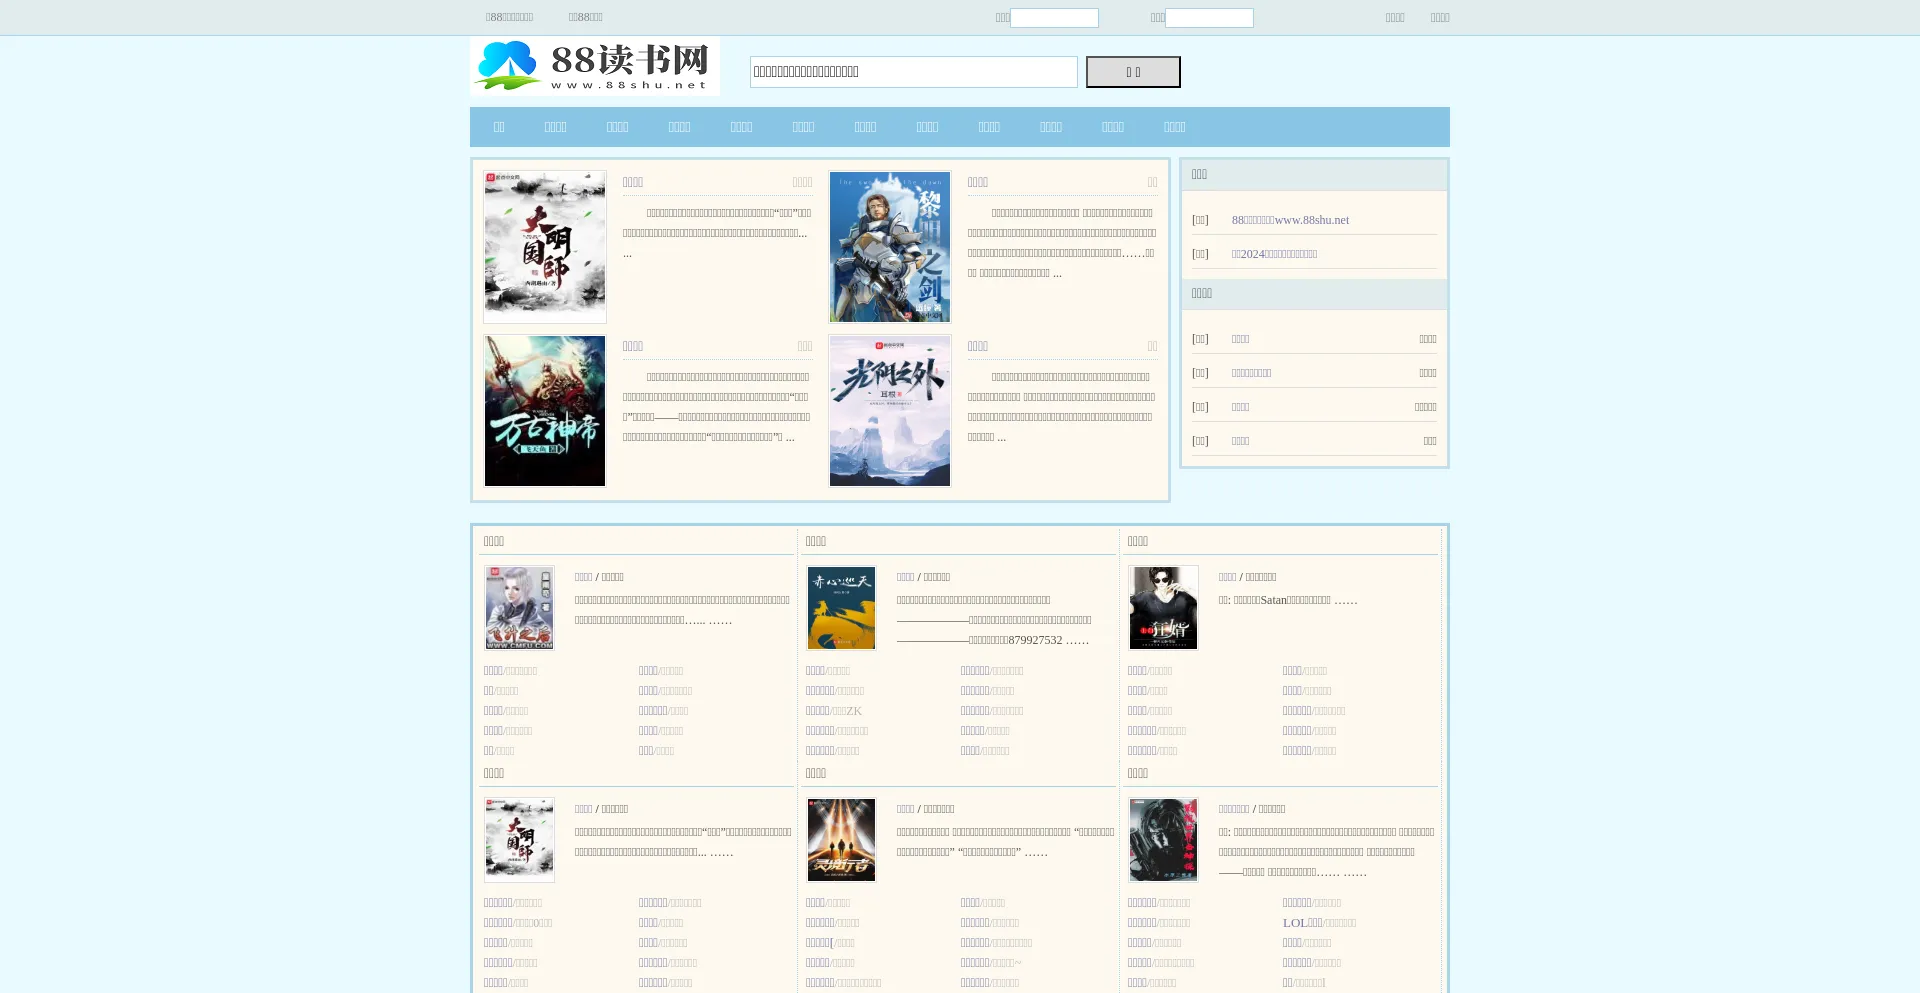Click the leftmost link in the very top bar
This screenshot has width=1920, height=993.
pos(509,17)
